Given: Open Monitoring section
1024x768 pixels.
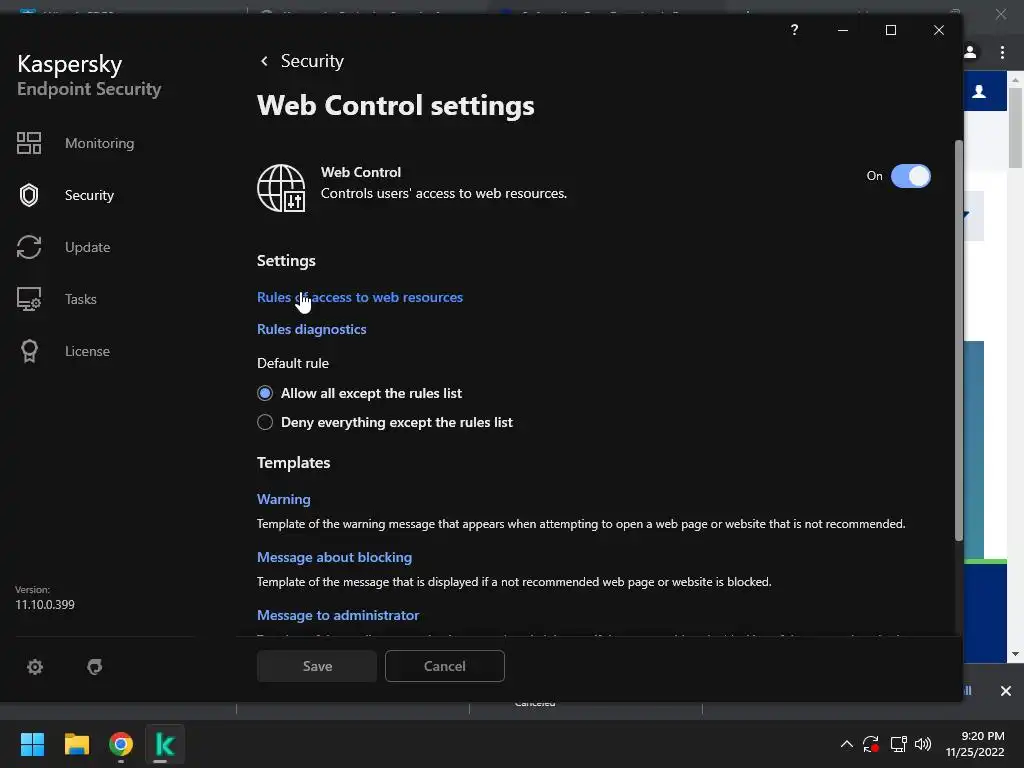Looking at the screenshot, I should (99, 143).
